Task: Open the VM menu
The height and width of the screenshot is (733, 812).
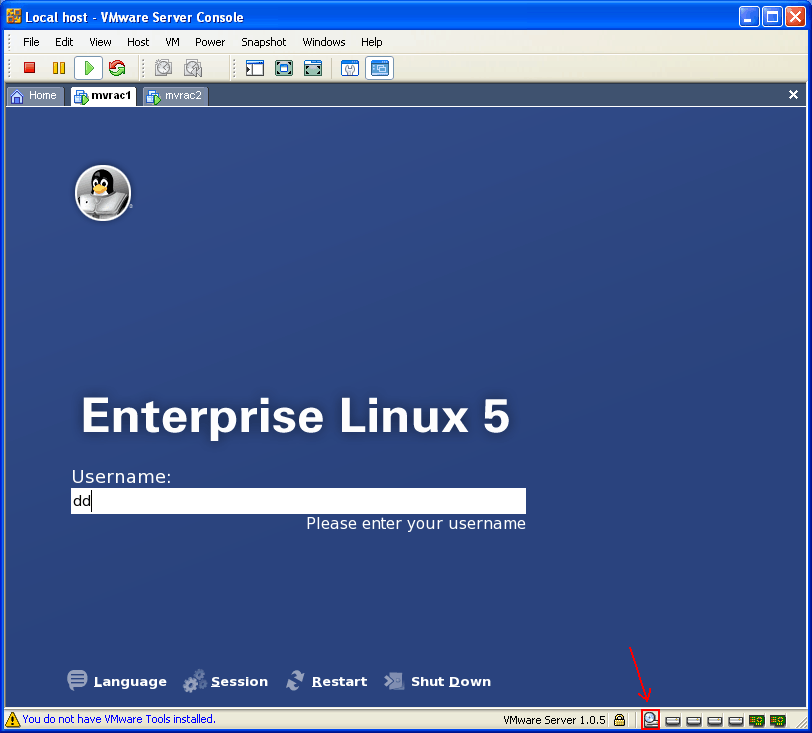Action: tap(172, 42)
